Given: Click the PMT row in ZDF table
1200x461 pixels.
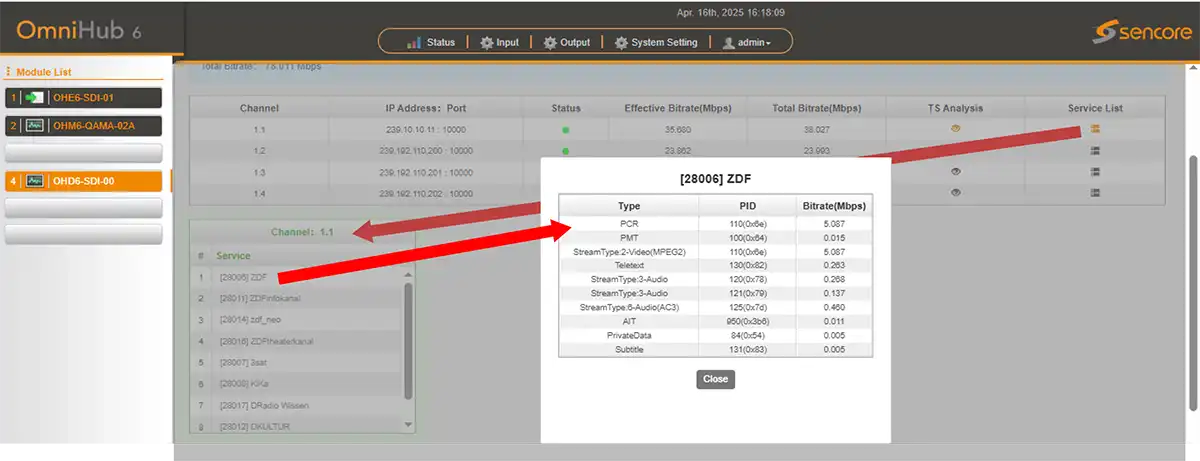Looking at the screenshot, I should coord(716,238).
